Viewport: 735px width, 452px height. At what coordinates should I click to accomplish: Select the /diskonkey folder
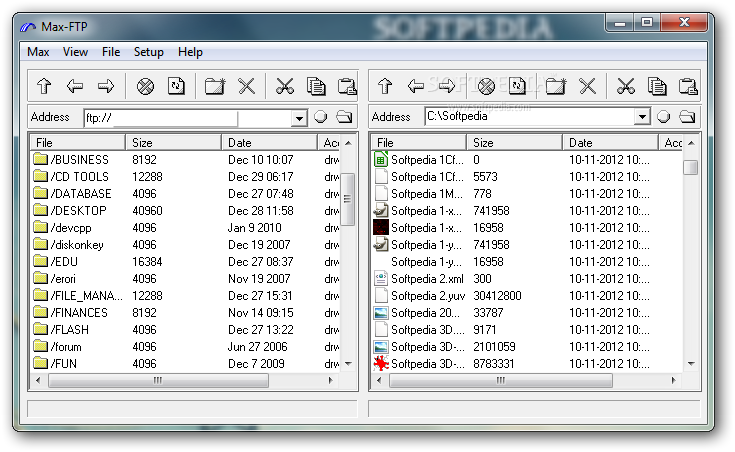coord(69,245)
